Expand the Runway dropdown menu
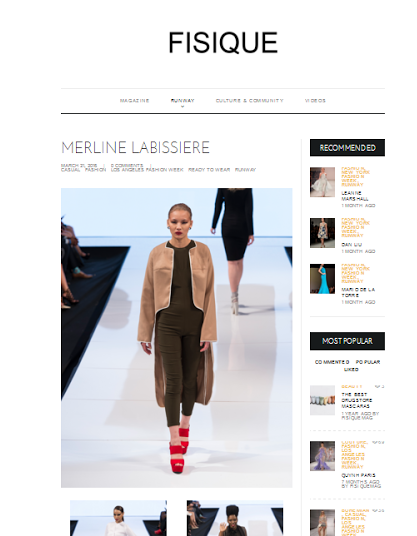Screen dimensions: 417x536 (x=183, y=101)
